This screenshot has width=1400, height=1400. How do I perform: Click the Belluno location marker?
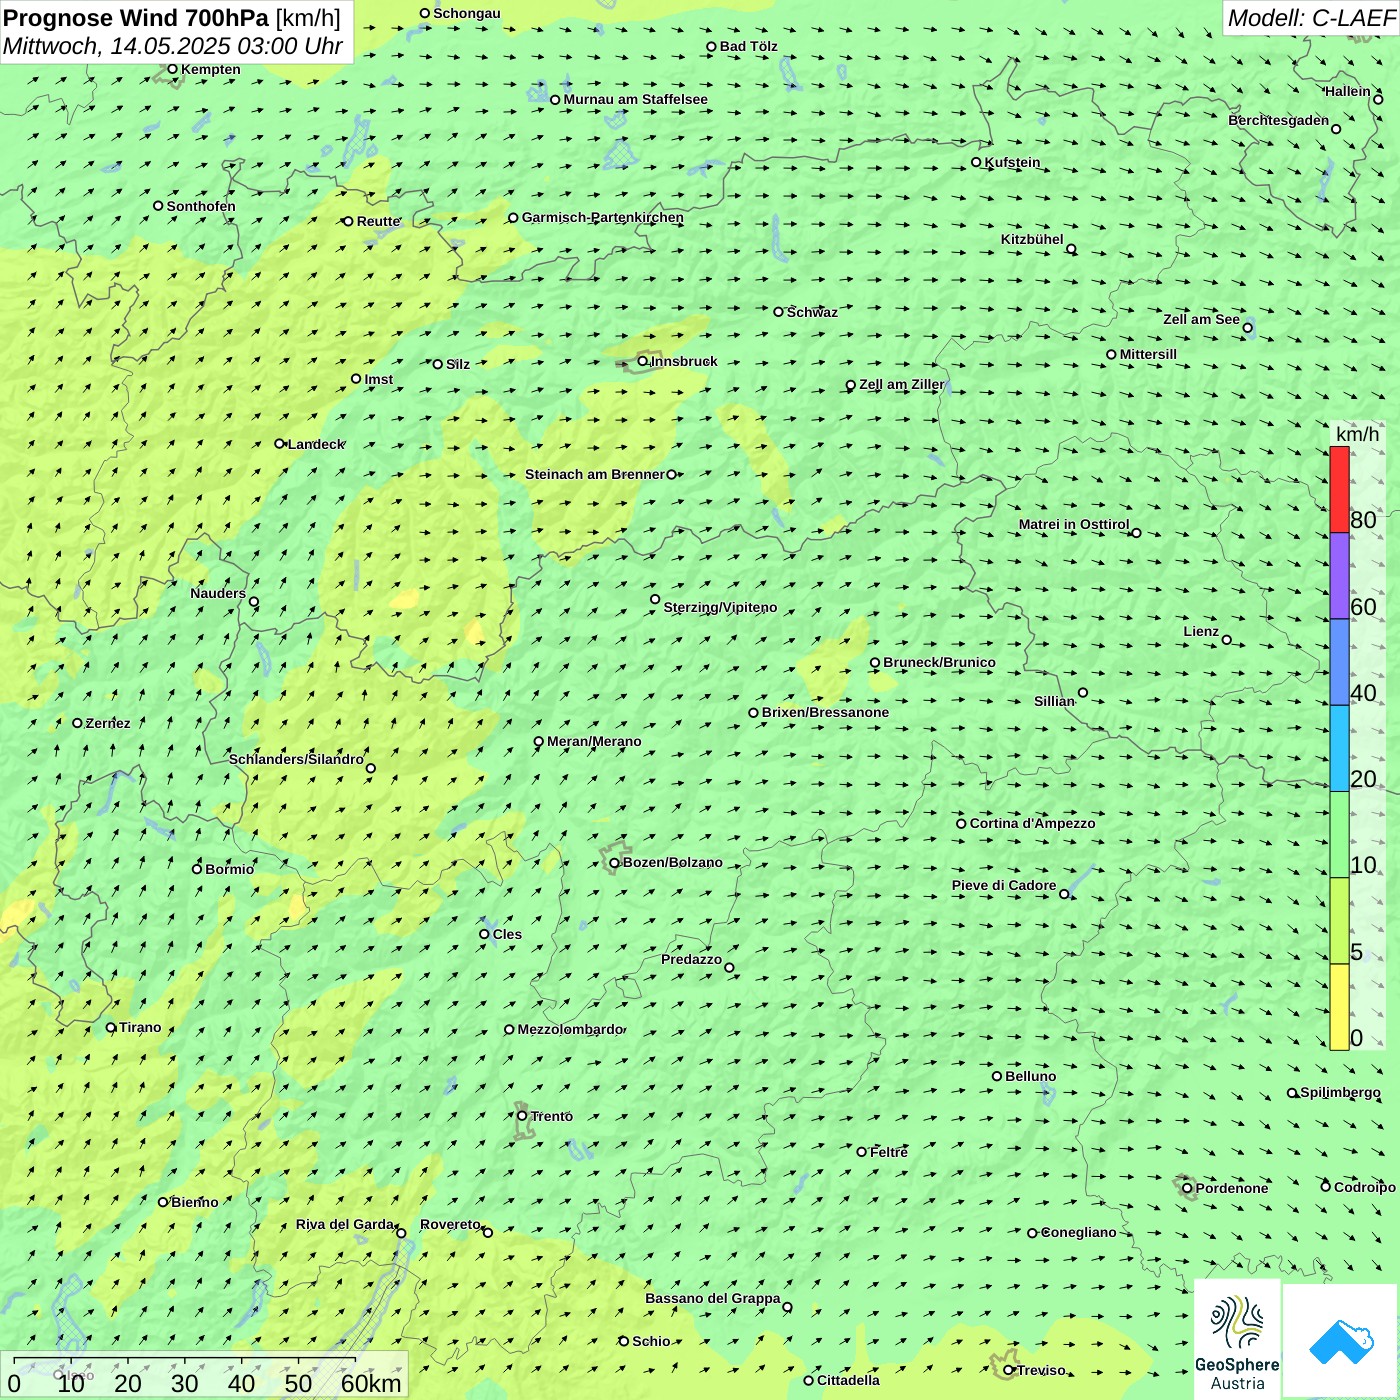[996, 1076]
